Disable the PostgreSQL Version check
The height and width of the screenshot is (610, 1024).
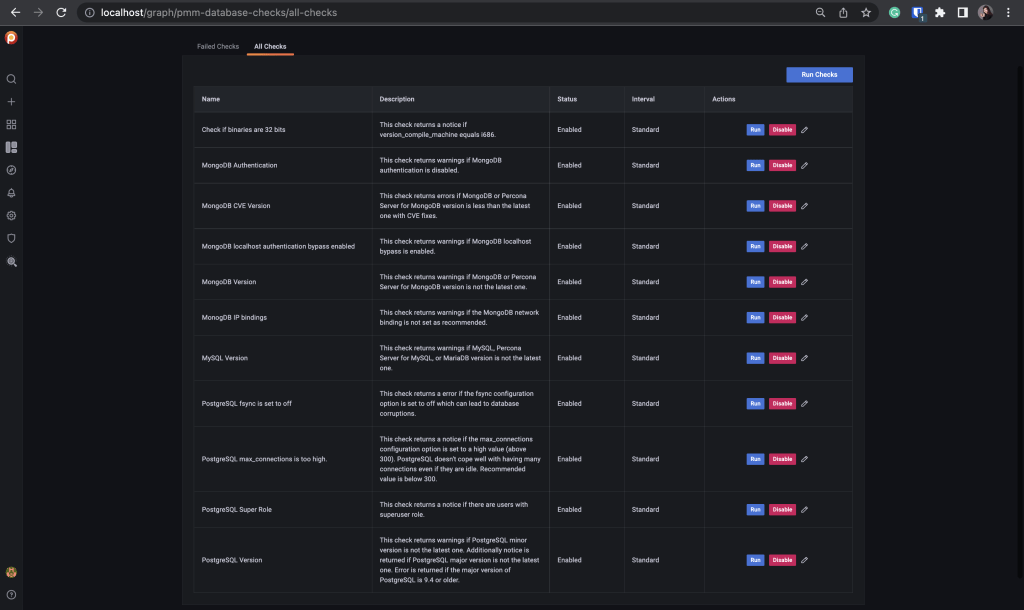[782, 560]
